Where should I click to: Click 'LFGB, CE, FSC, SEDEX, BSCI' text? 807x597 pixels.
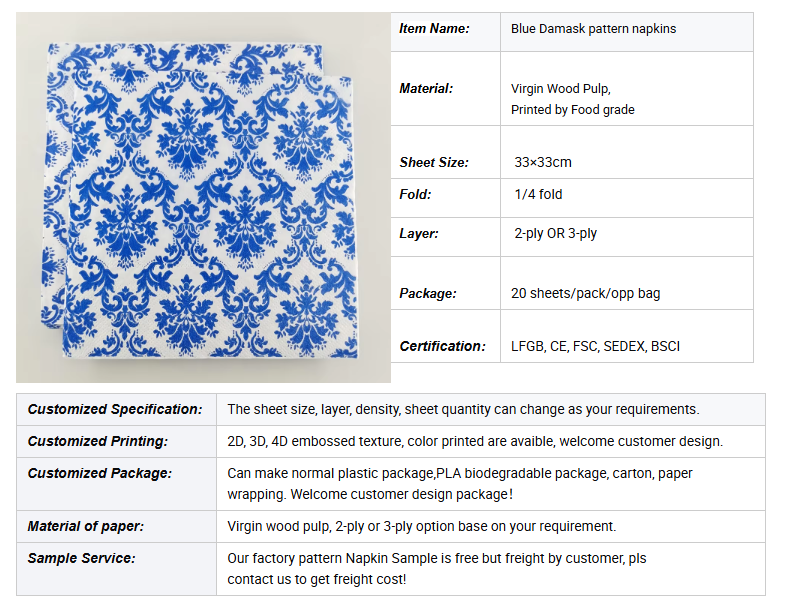click(x=595, y=346)
